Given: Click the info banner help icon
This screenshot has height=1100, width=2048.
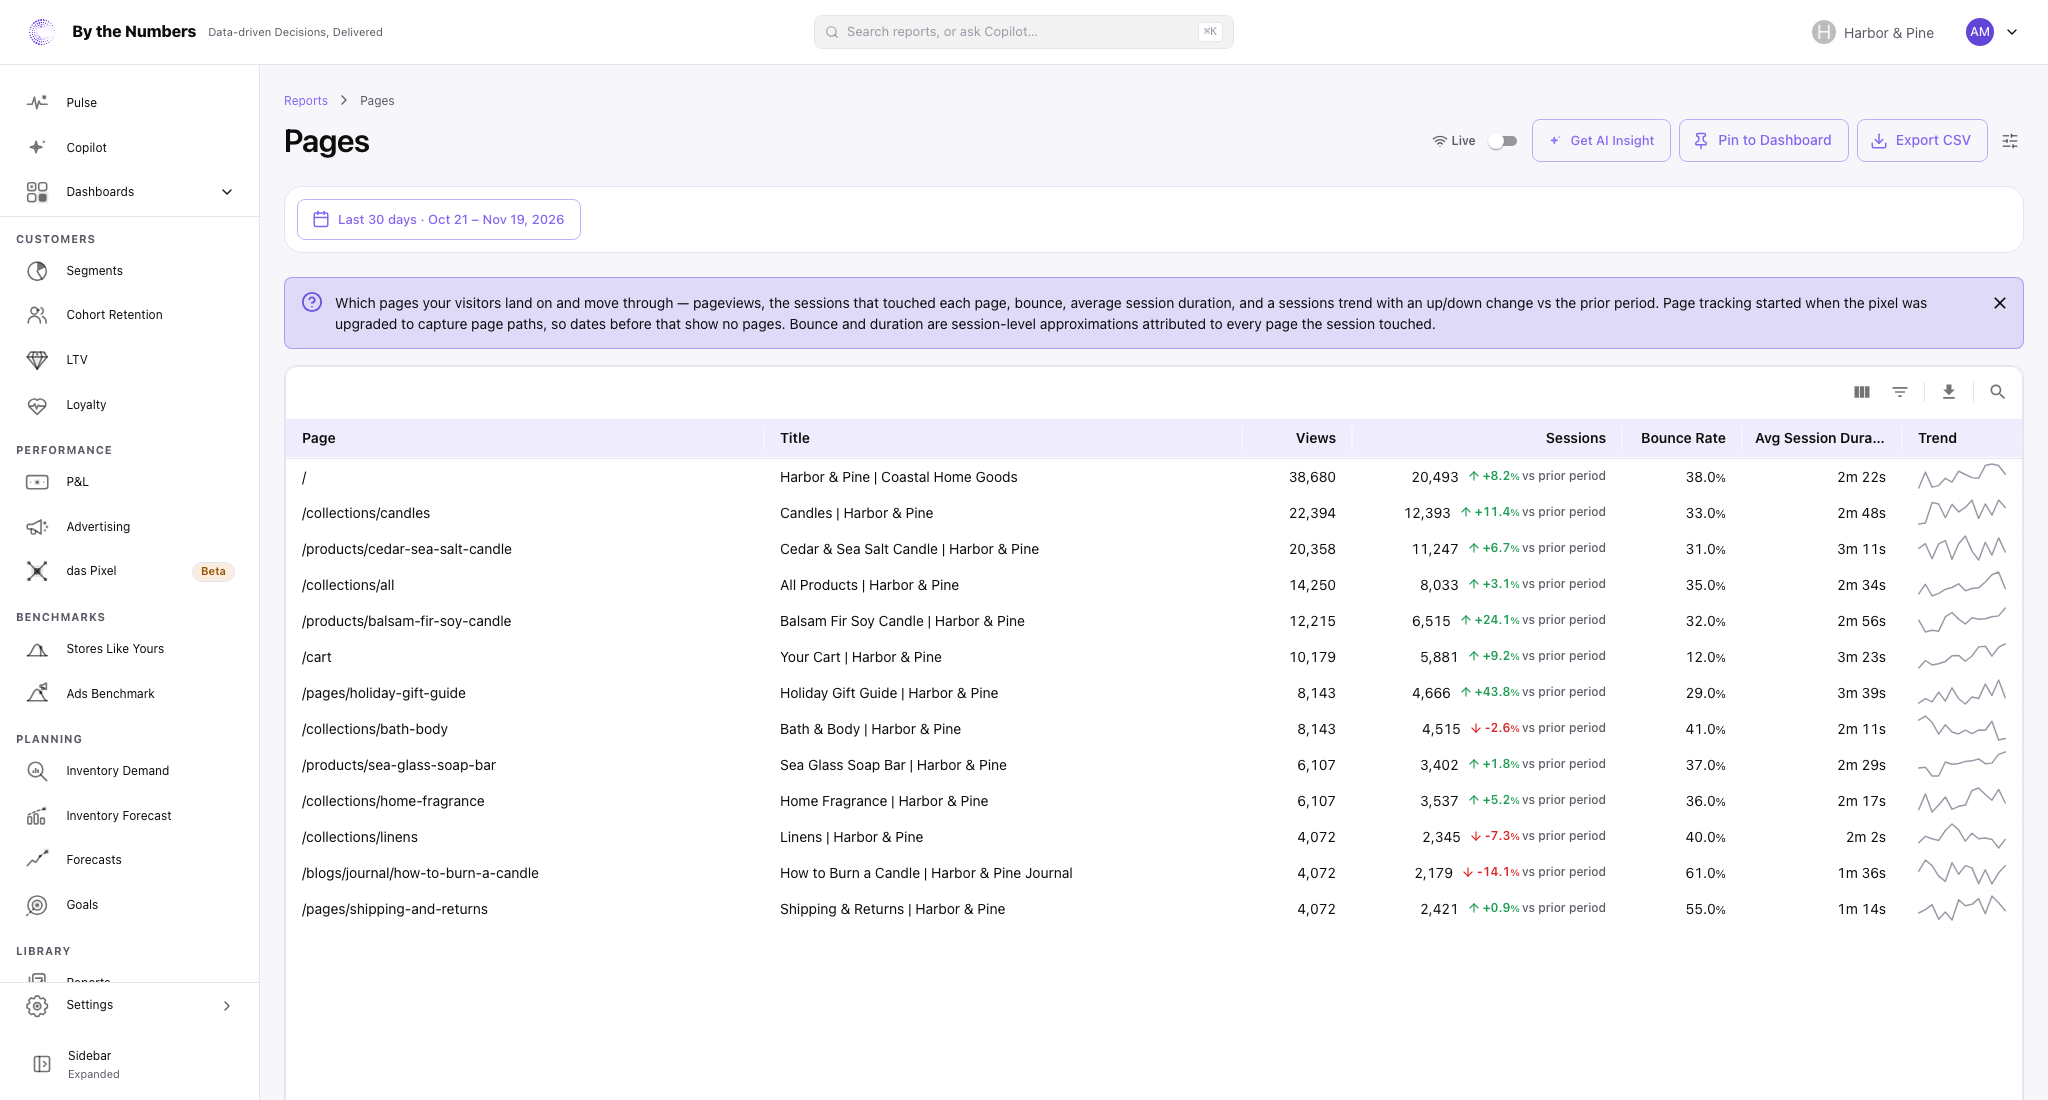Looking at the screenshot, I should [312, 302].
